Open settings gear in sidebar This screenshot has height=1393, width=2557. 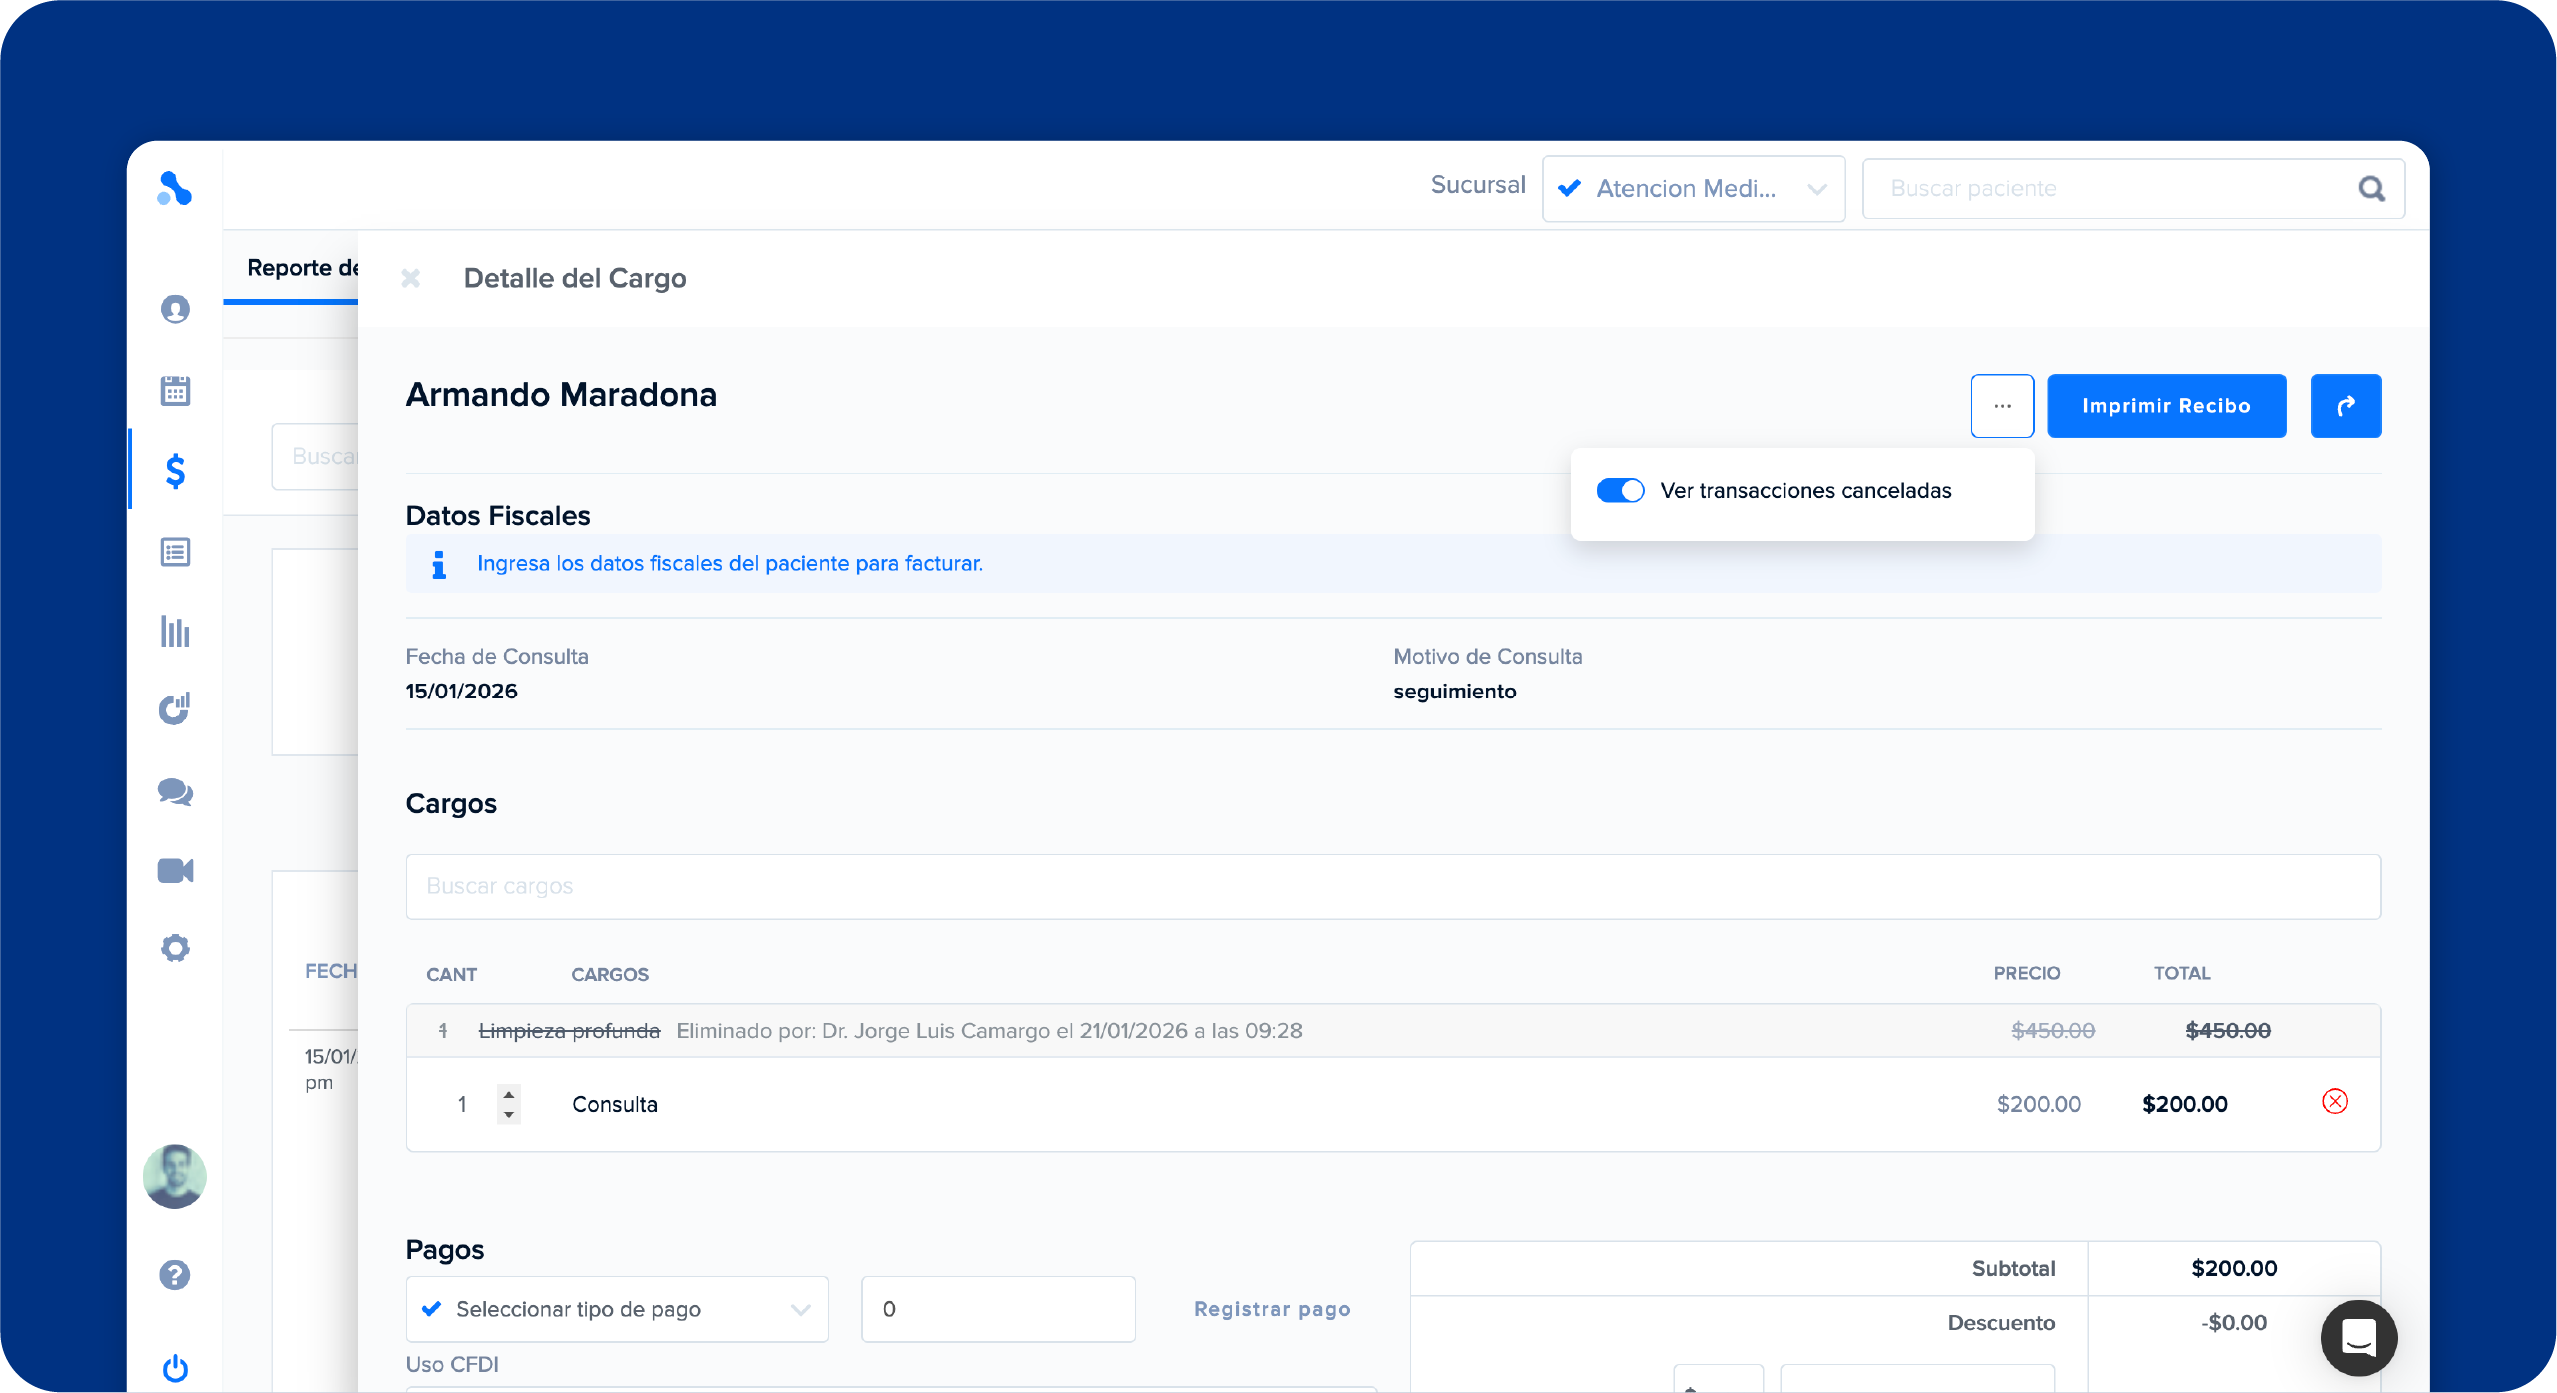(x=175, y=947)
